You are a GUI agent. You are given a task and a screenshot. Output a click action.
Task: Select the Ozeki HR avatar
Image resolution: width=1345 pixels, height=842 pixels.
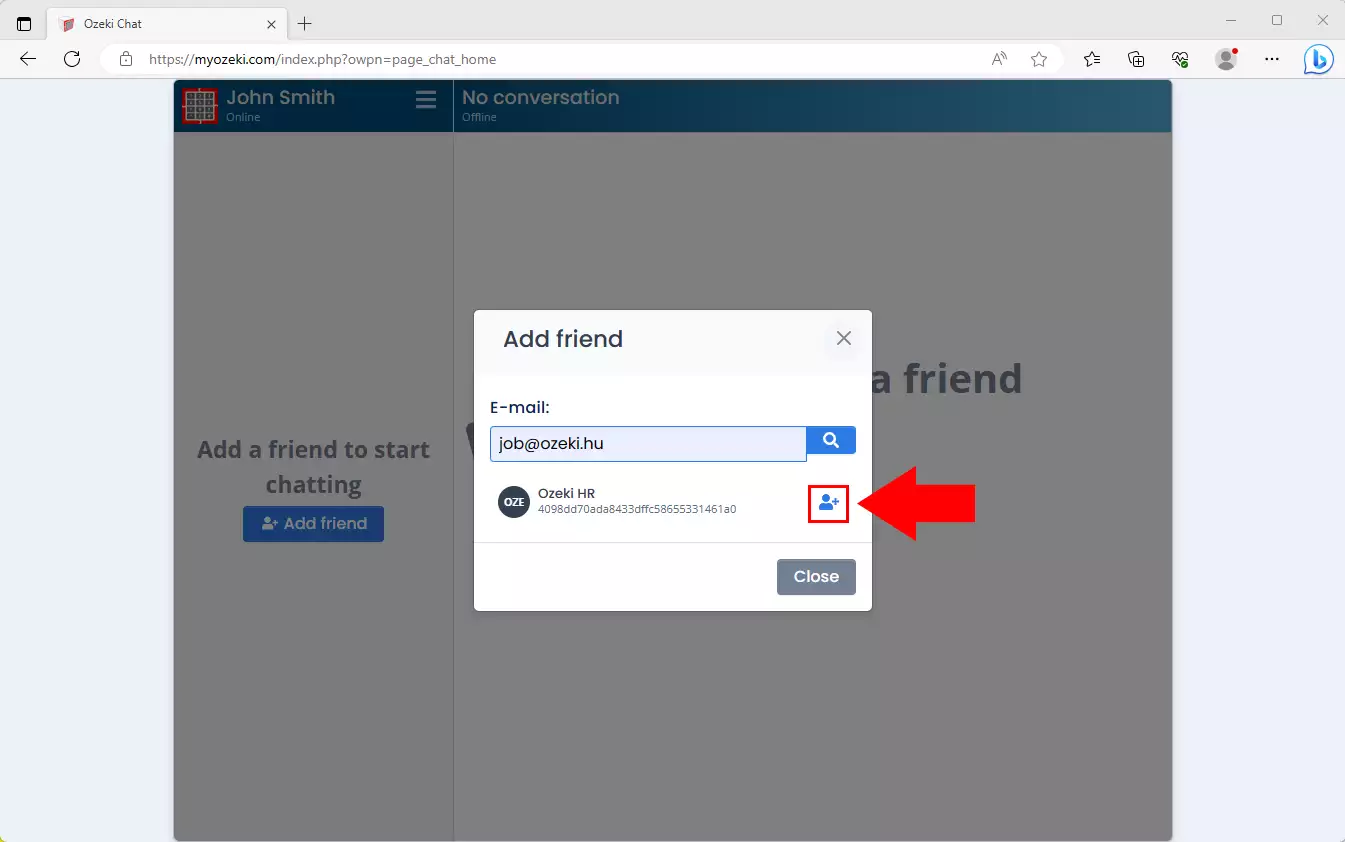pos(514,502)
